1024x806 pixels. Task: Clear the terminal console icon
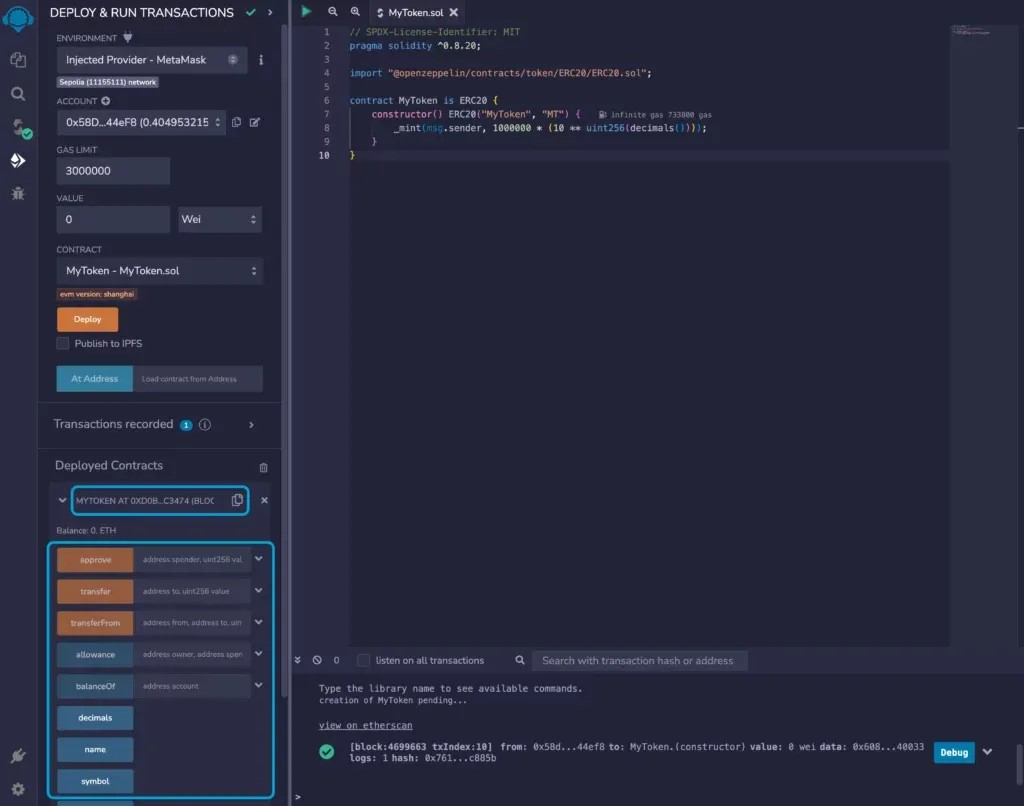point(317,660)
